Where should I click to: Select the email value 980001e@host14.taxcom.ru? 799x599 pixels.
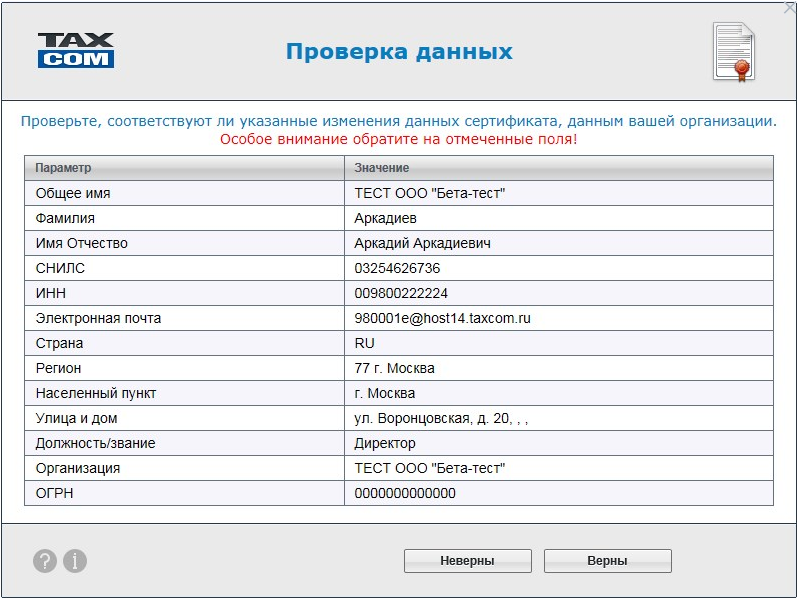click(442, 318)
